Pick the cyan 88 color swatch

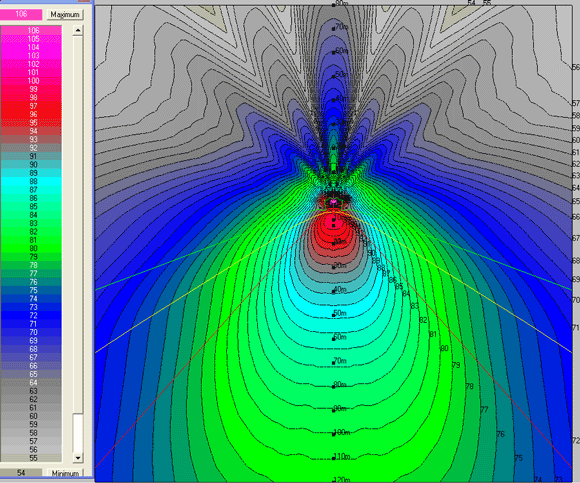(31, 181)
